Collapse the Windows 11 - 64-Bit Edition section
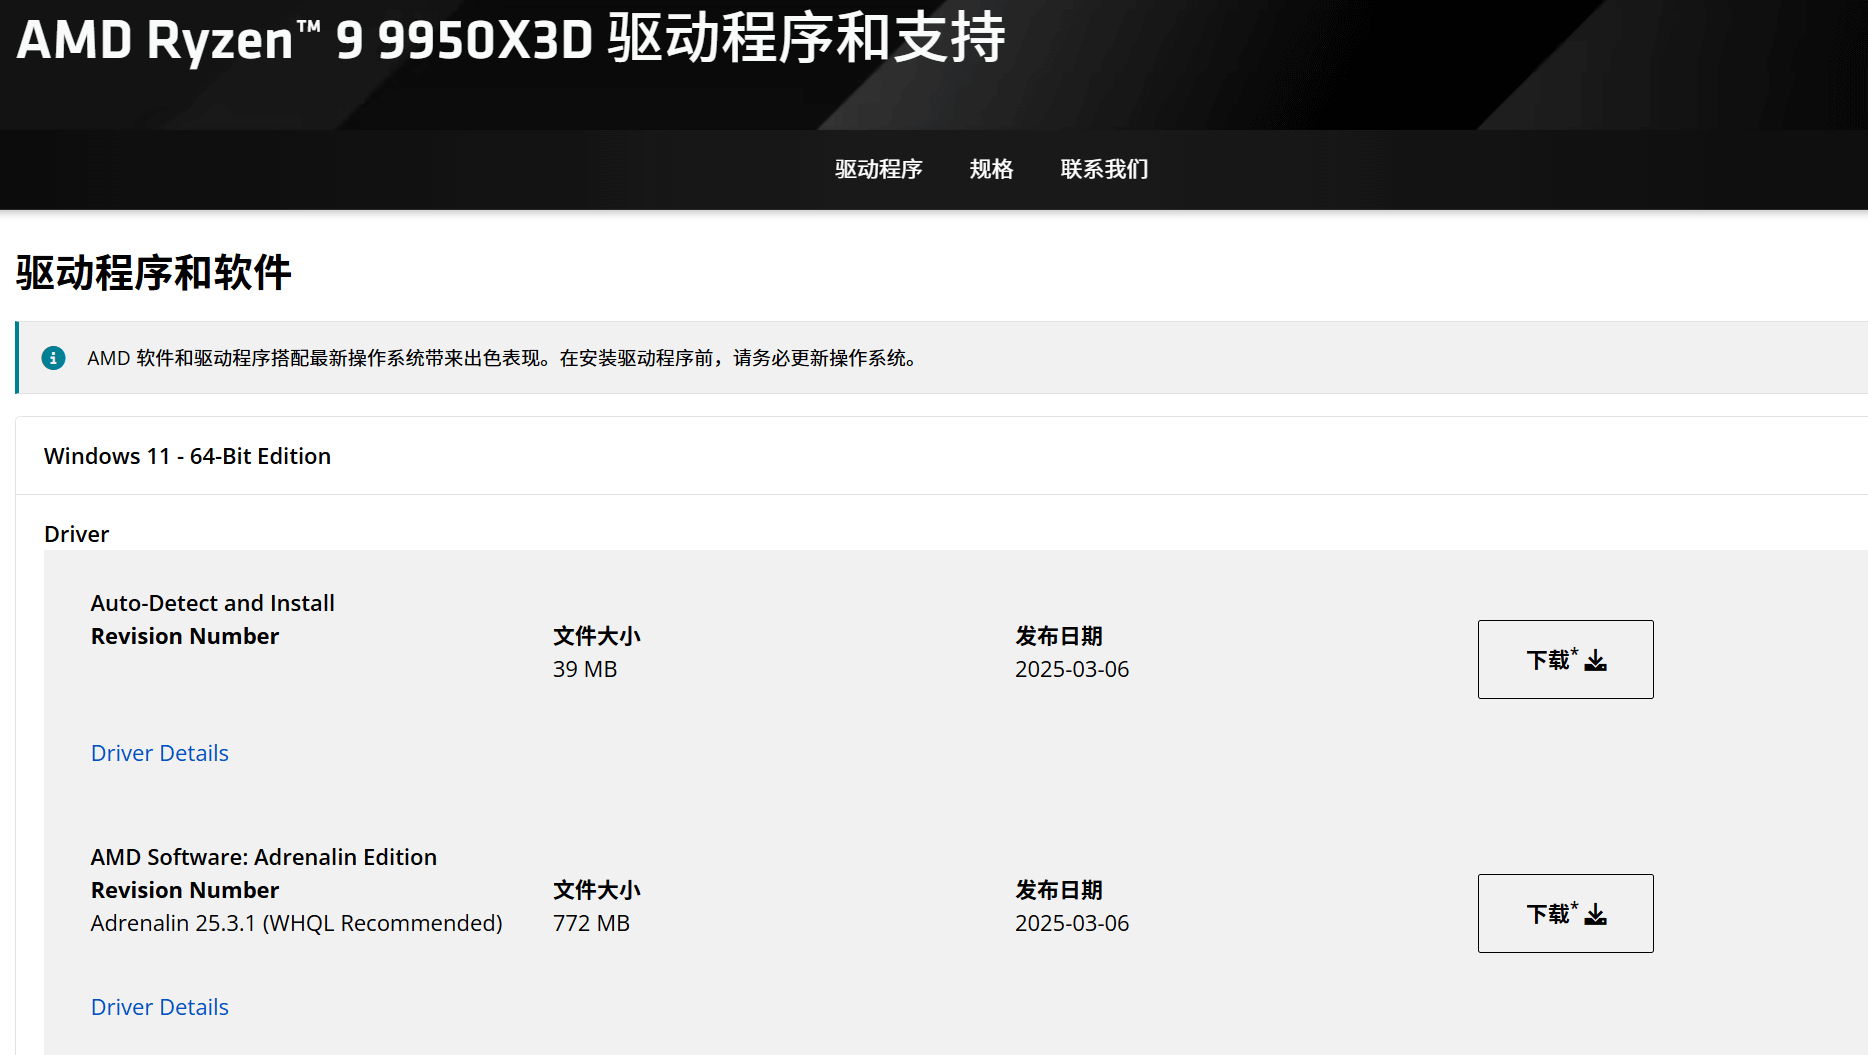Image resolution: width=1868 pixels, height=1055 pixels. point(187,455)
